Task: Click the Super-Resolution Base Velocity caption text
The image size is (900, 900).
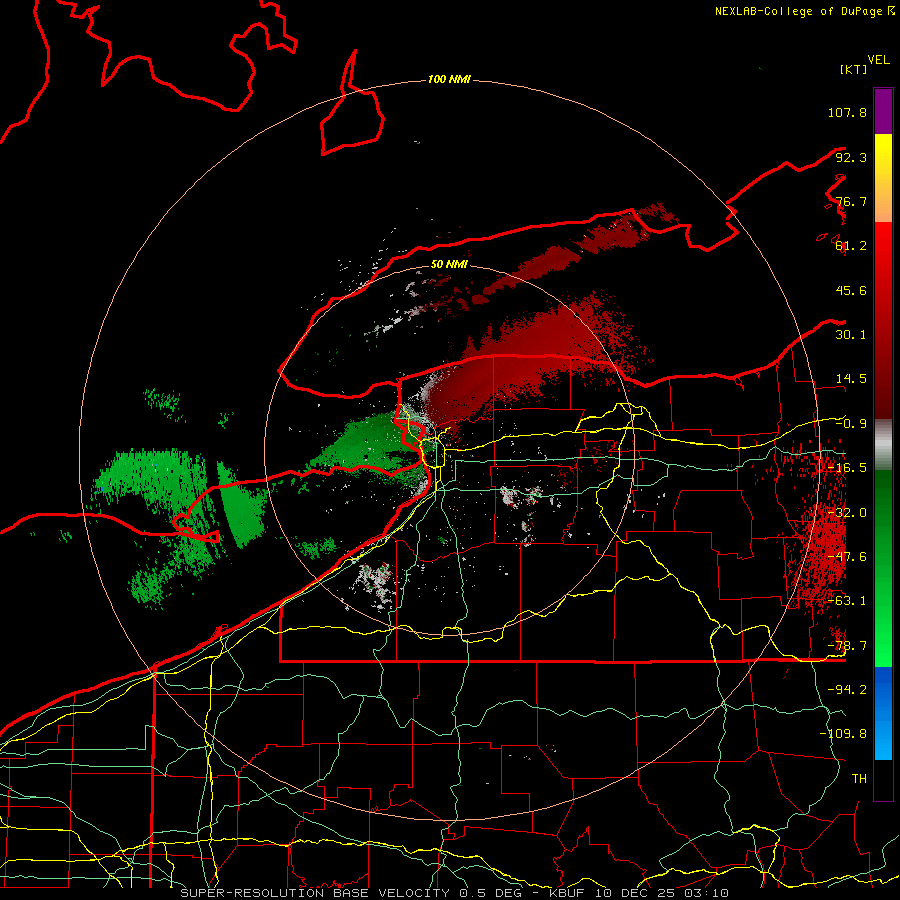Action: coord(454,893)
